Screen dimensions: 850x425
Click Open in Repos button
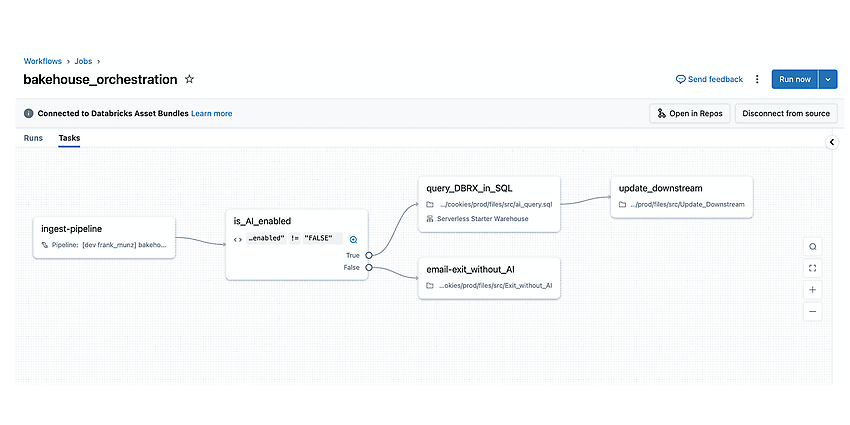690,113
